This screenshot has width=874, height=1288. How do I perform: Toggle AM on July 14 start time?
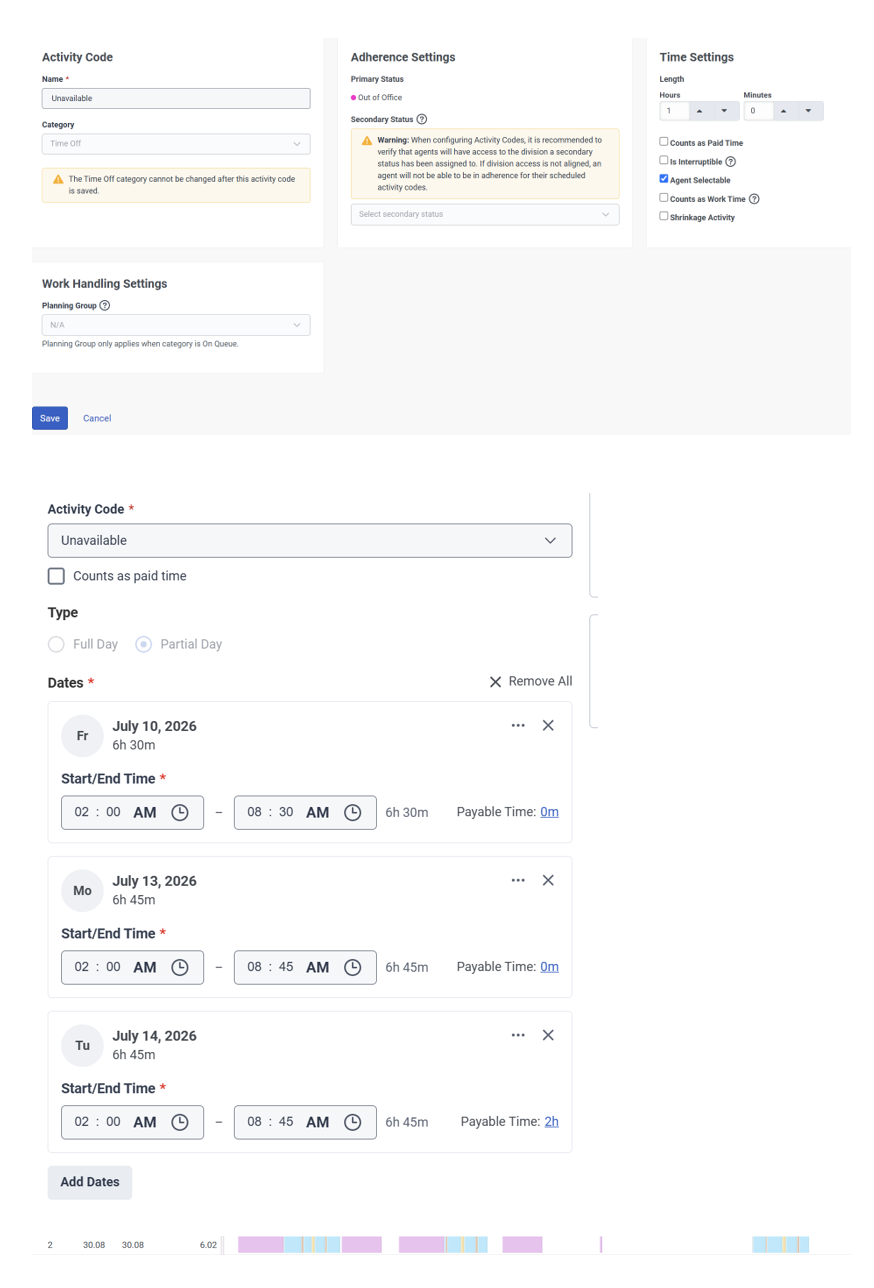(x=145, y=1123)
